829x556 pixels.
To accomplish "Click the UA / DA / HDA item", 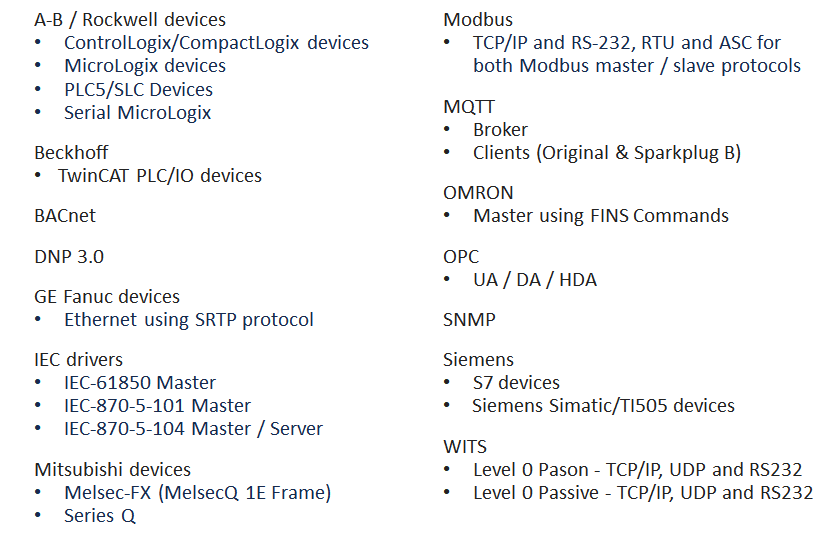I will (535, 280).
